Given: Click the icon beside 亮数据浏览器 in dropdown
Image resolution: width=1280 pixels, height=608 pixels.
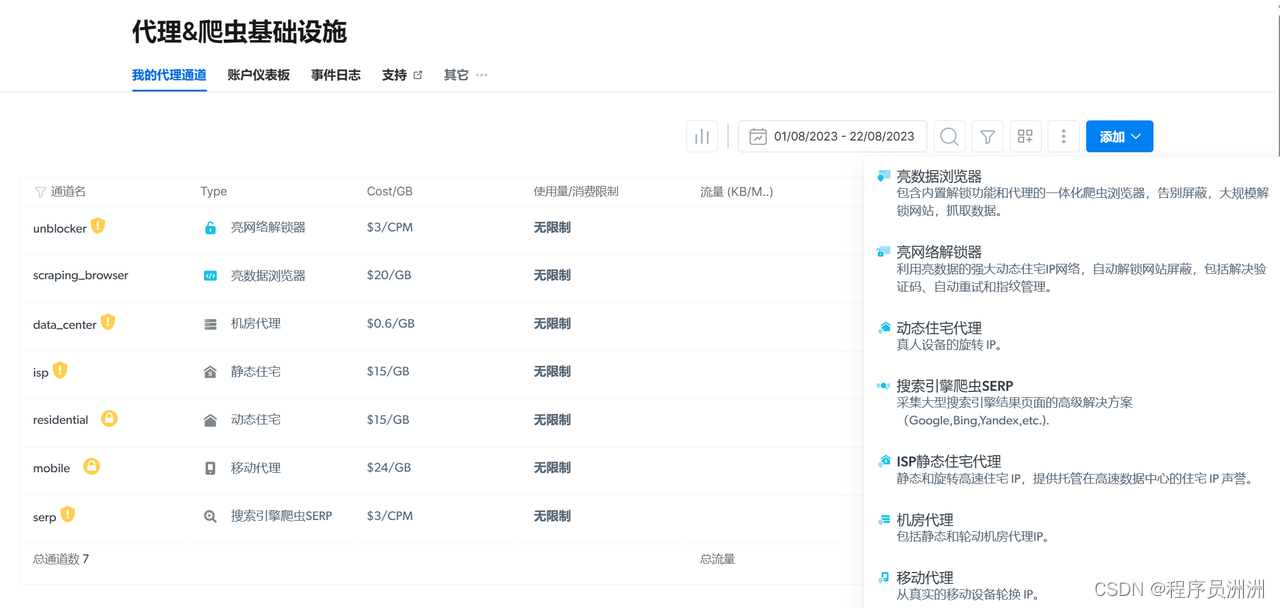Looking at the screenshot, I should pos(883,176).
